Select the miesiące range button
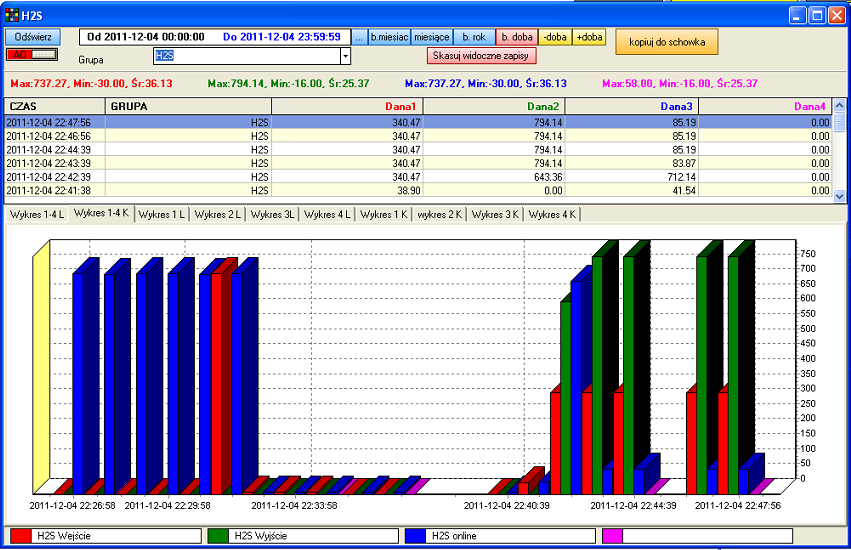This screenshot has height=550, width=851. click(431, 37)
